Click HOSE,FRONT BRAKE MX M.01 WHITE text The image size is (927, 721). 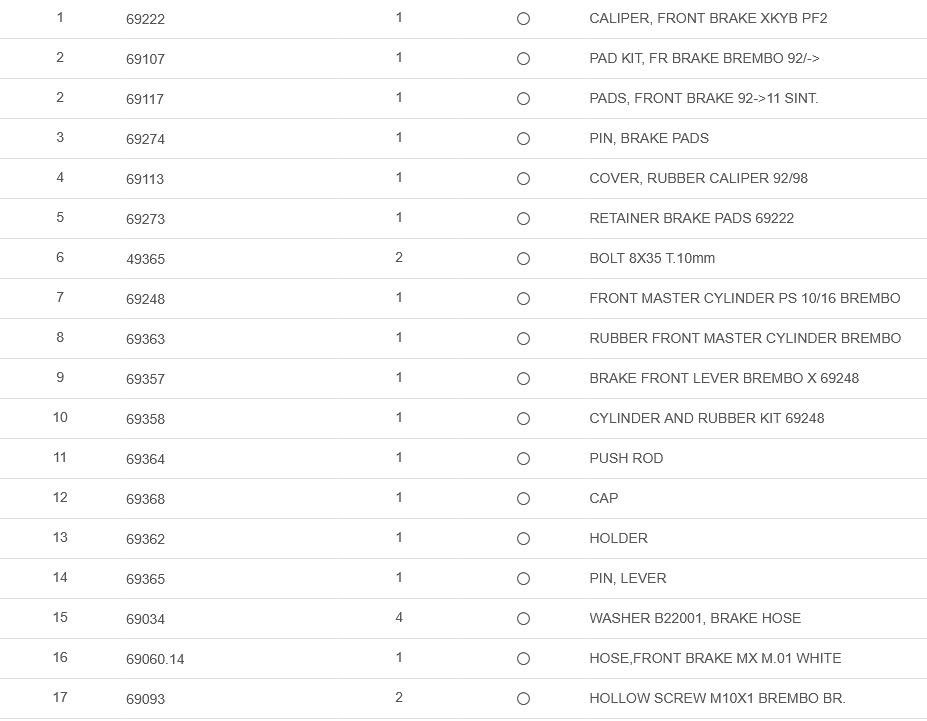(x=715, y=658)
